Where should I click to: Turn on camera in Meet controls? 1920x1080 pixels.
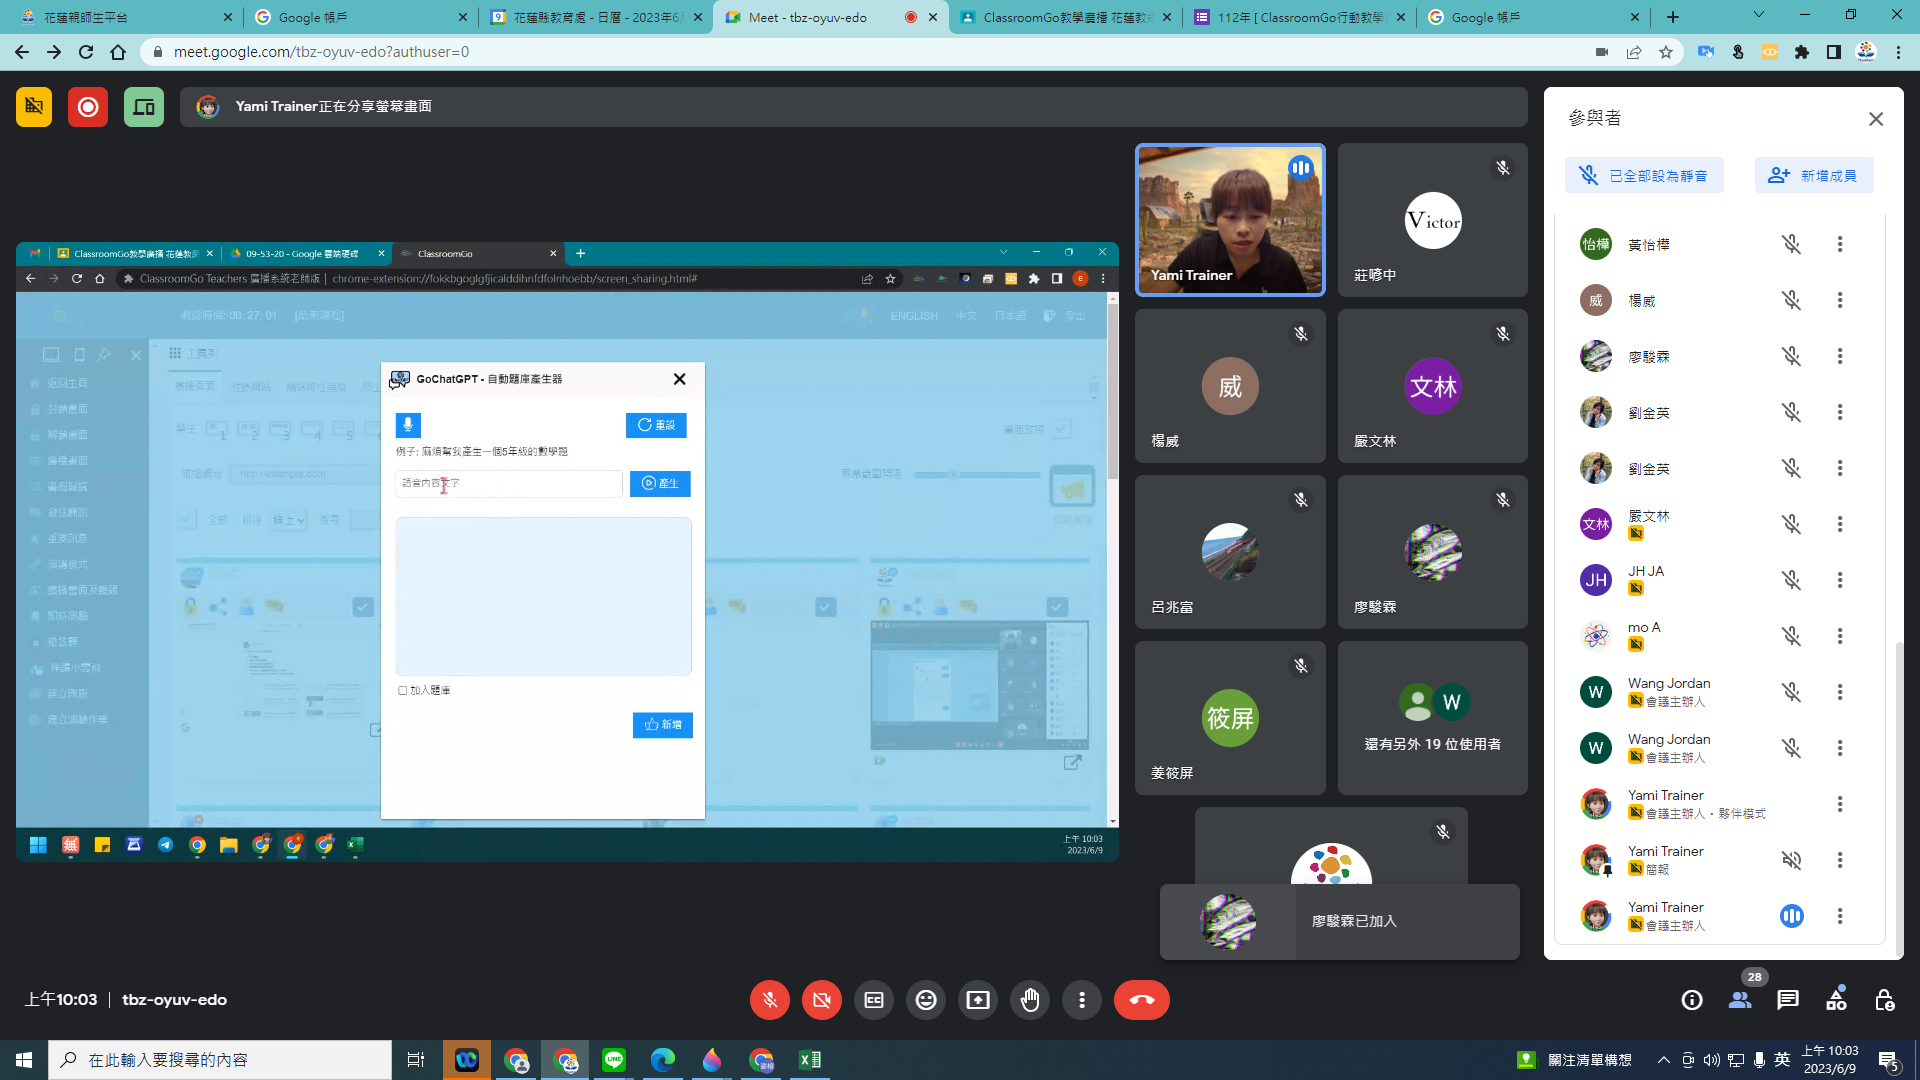tap(821, 1000)
